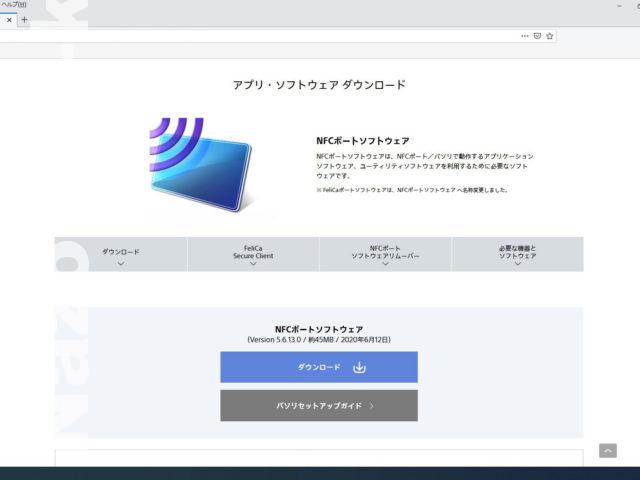The image size is (640, 480).
Task: Click the bookmark star icon in address bar
Action: (x=549, y=35)
